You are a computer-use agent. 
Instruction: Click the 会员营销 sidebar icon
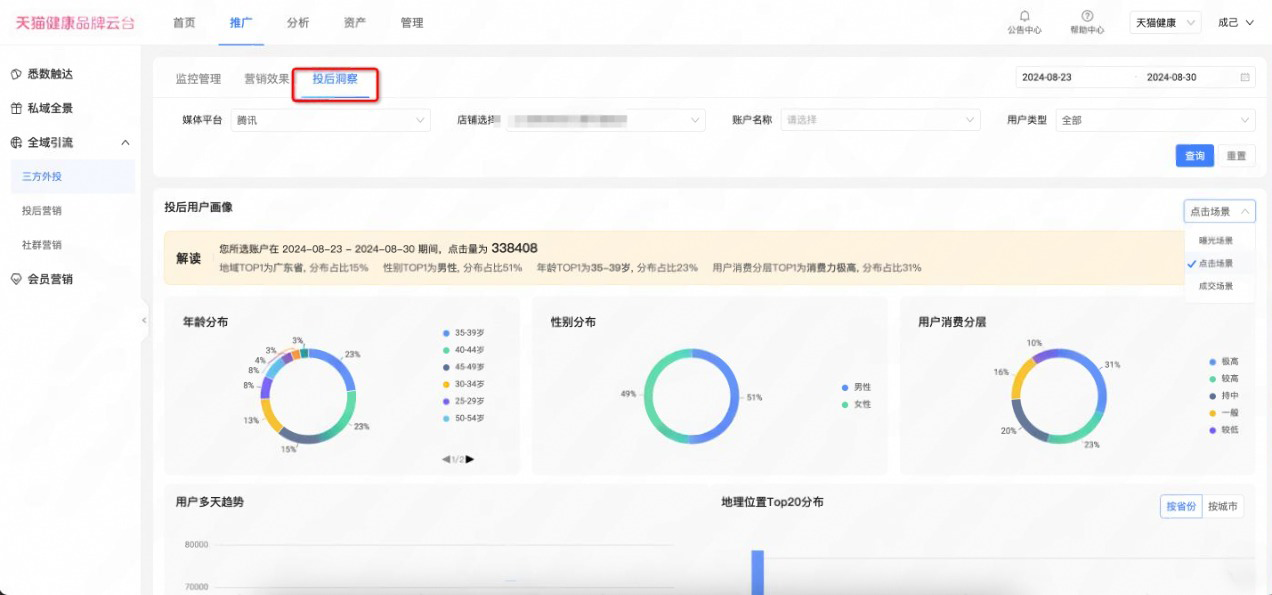tap(16, 279)
